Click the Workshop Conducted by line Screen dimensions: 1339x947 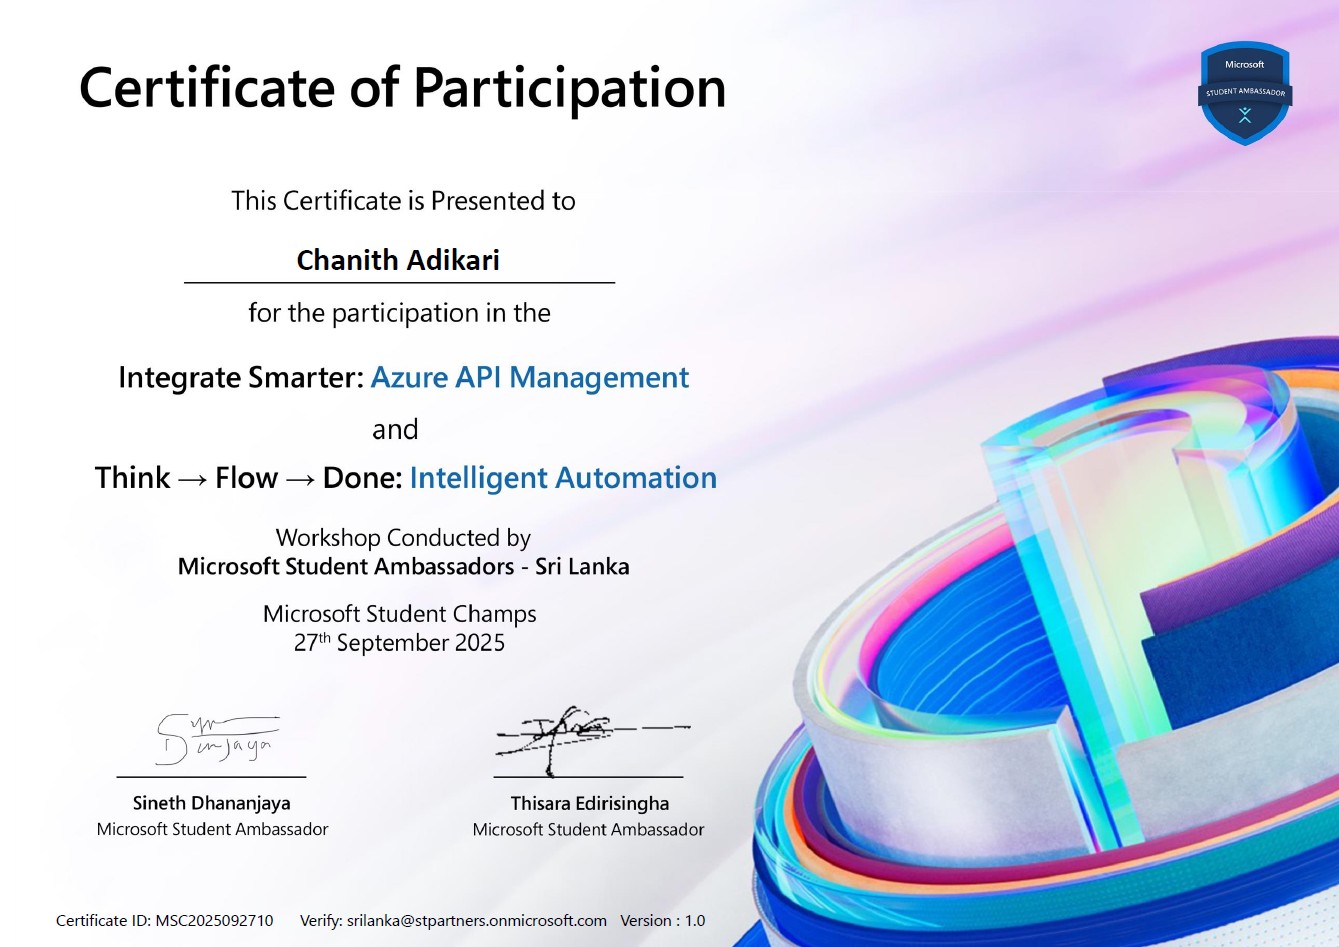403,538
